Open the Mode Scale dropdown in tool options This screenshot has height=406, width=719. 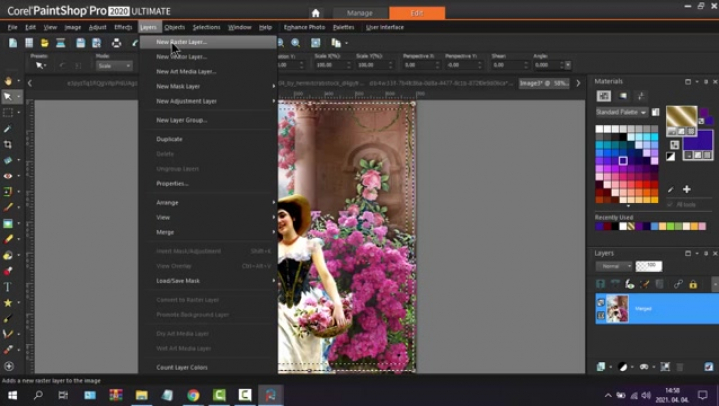[114, 66]
